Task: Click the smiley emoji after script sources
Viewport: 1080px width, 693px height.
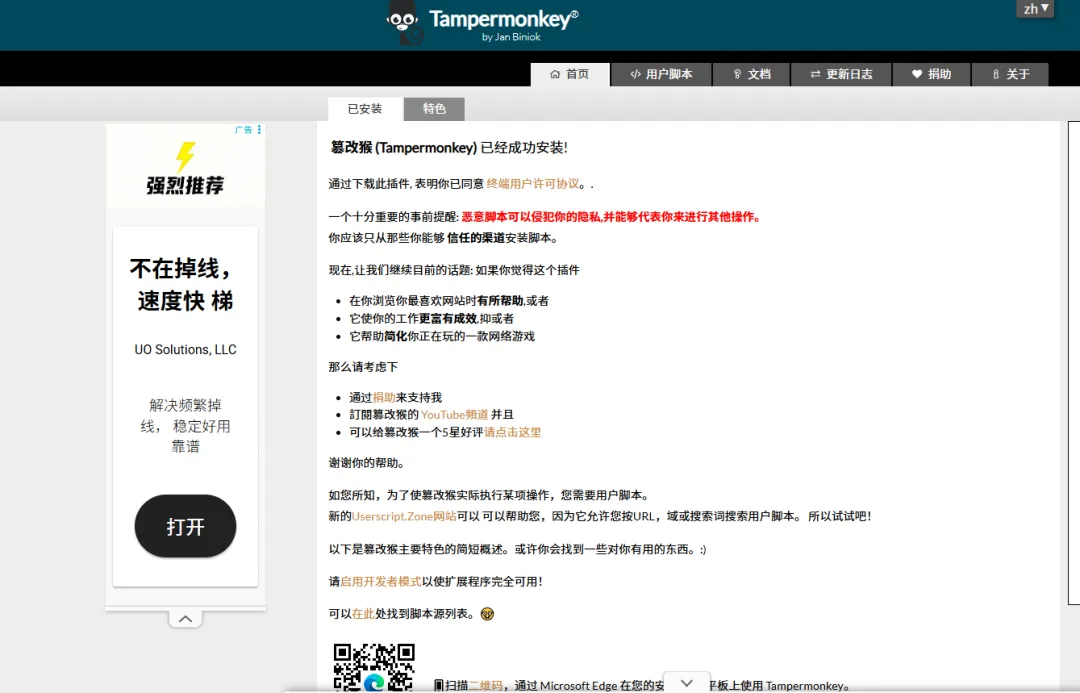Action: (487, 614)
